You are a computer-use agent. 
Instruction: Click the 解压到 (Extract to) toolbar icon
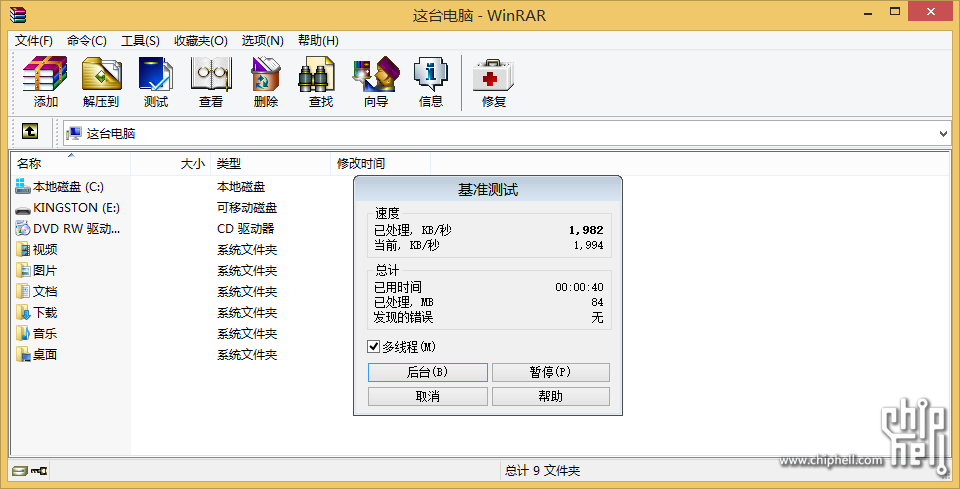(102, 75)
